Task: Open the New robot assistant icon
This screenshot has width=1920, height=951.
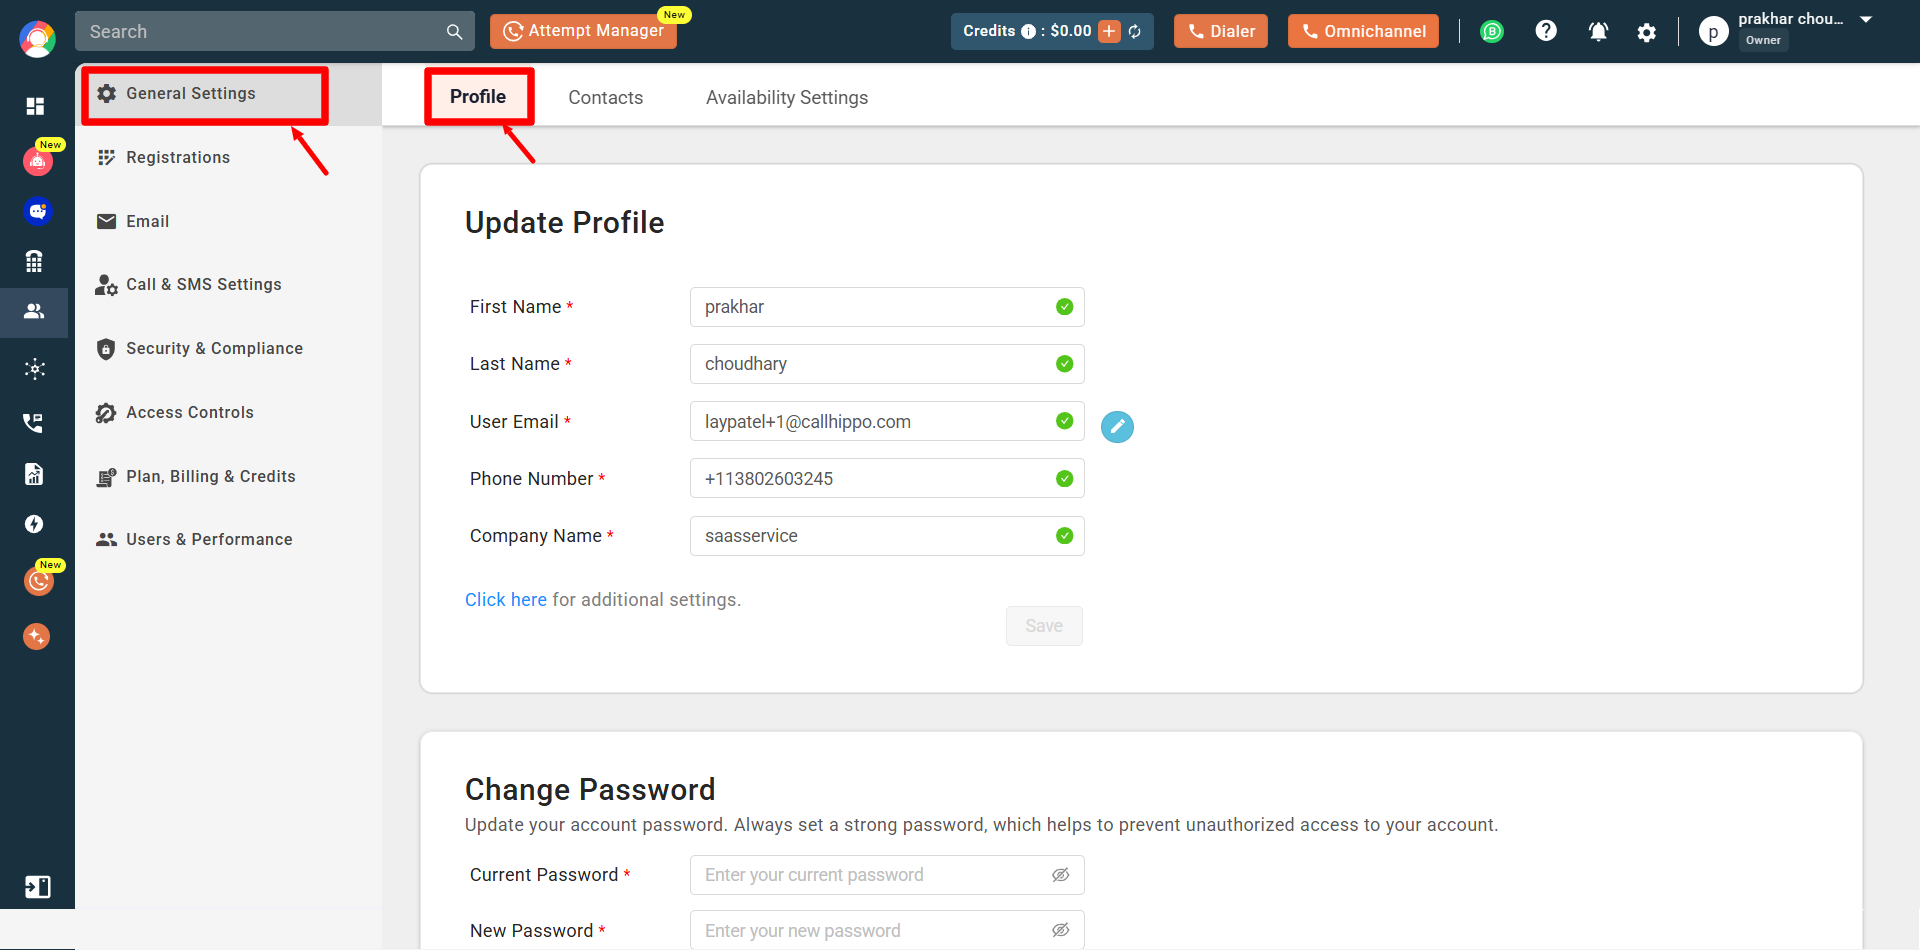Action: [x=38, y=160]
